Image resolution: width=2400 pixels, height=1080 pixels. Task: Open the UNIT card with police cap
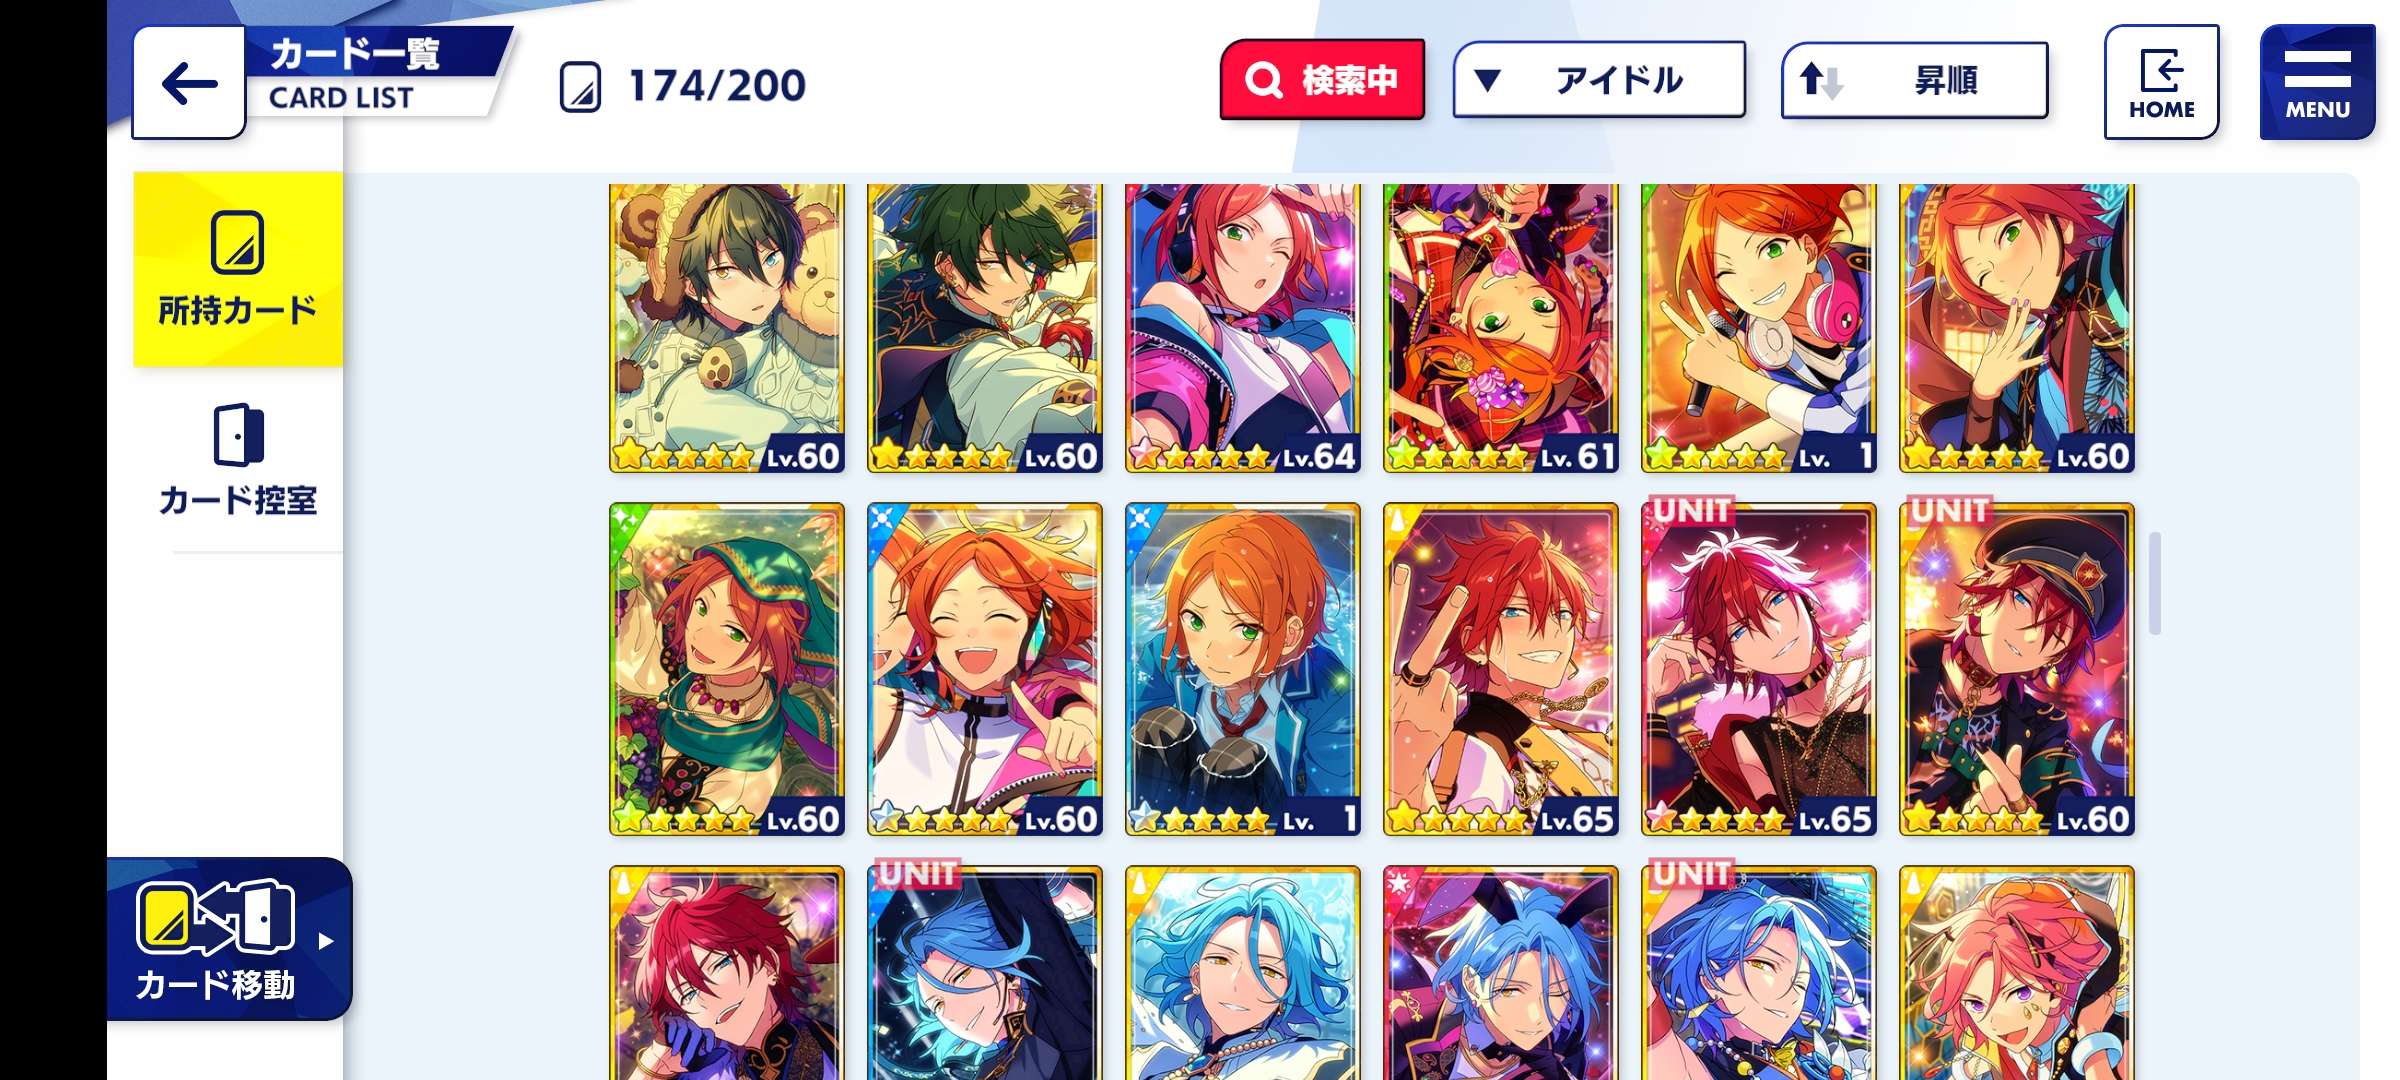click(2017, 669)
